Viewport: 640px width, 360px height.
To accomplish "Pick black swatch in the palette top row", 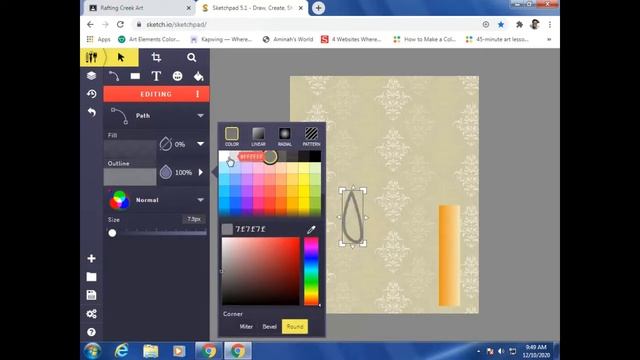I will [315, 156].
